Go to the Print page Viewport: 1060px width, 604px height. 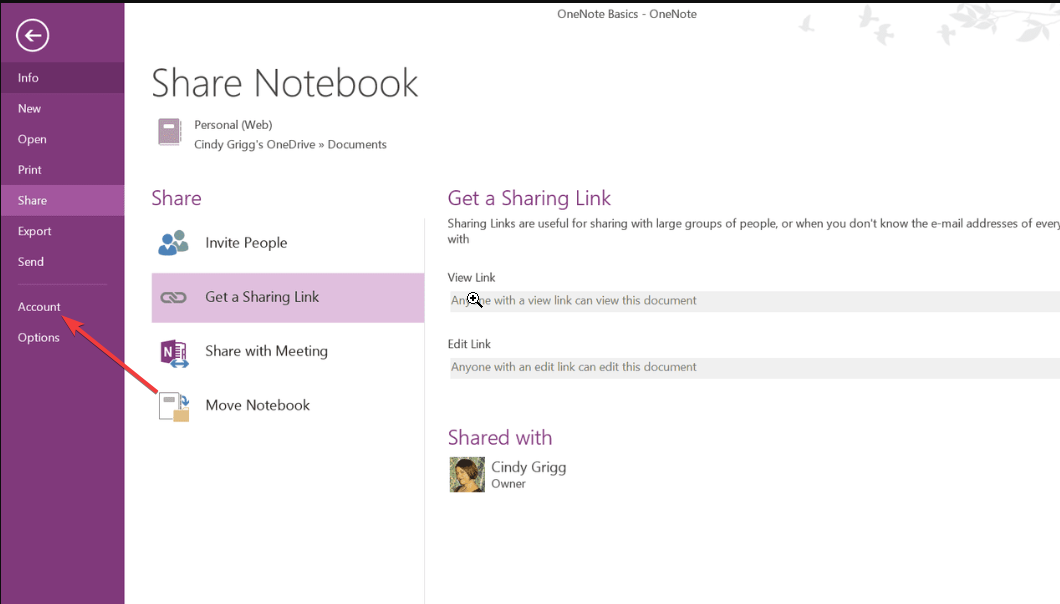point(62,170)
